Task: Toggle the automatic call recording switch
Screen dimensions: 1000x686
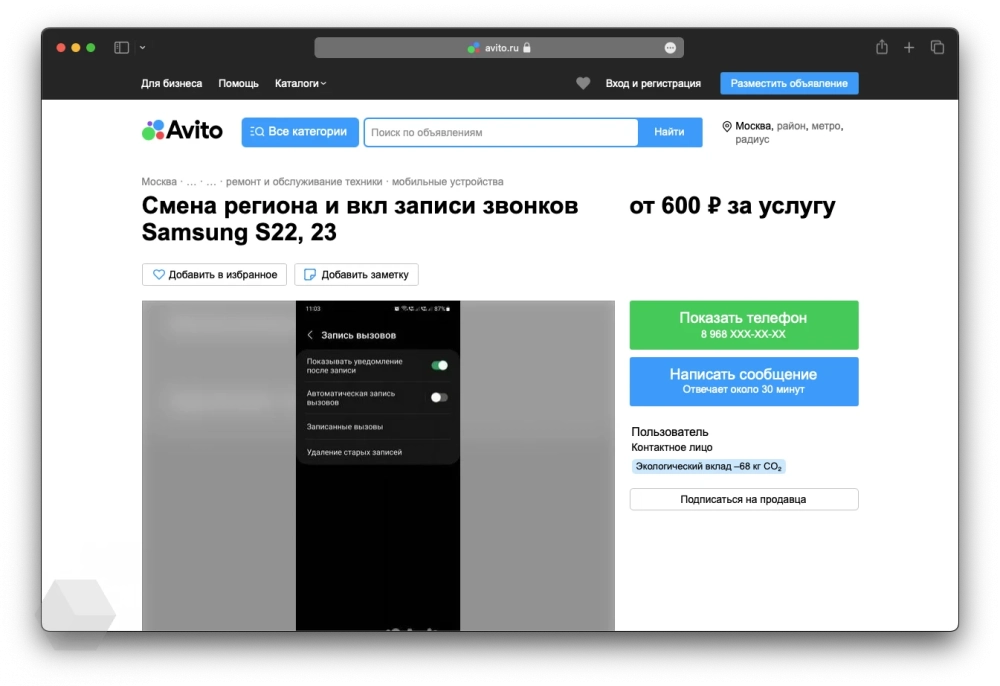Action: pyautogui.click(x=439, y=397)
